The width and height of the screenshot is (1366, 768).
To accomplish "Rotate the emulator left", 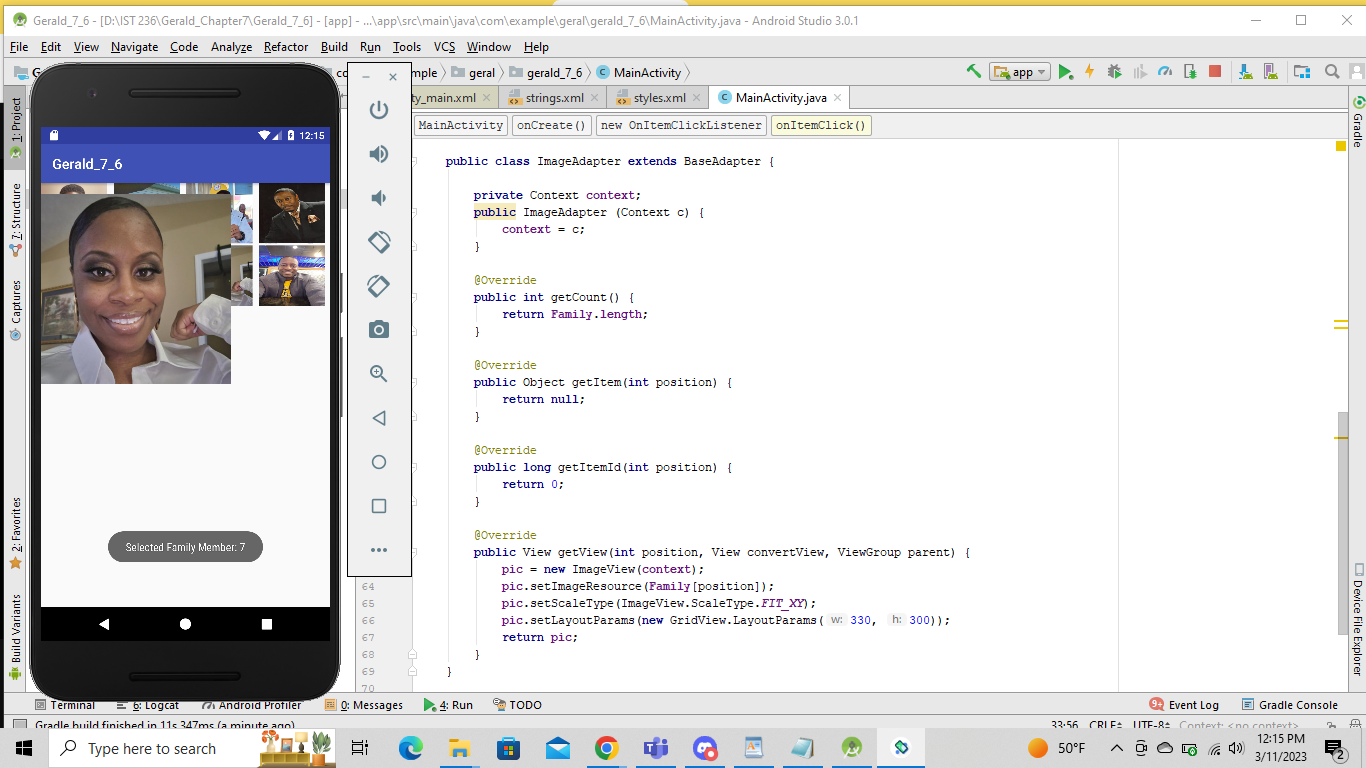I will (379, 242).
